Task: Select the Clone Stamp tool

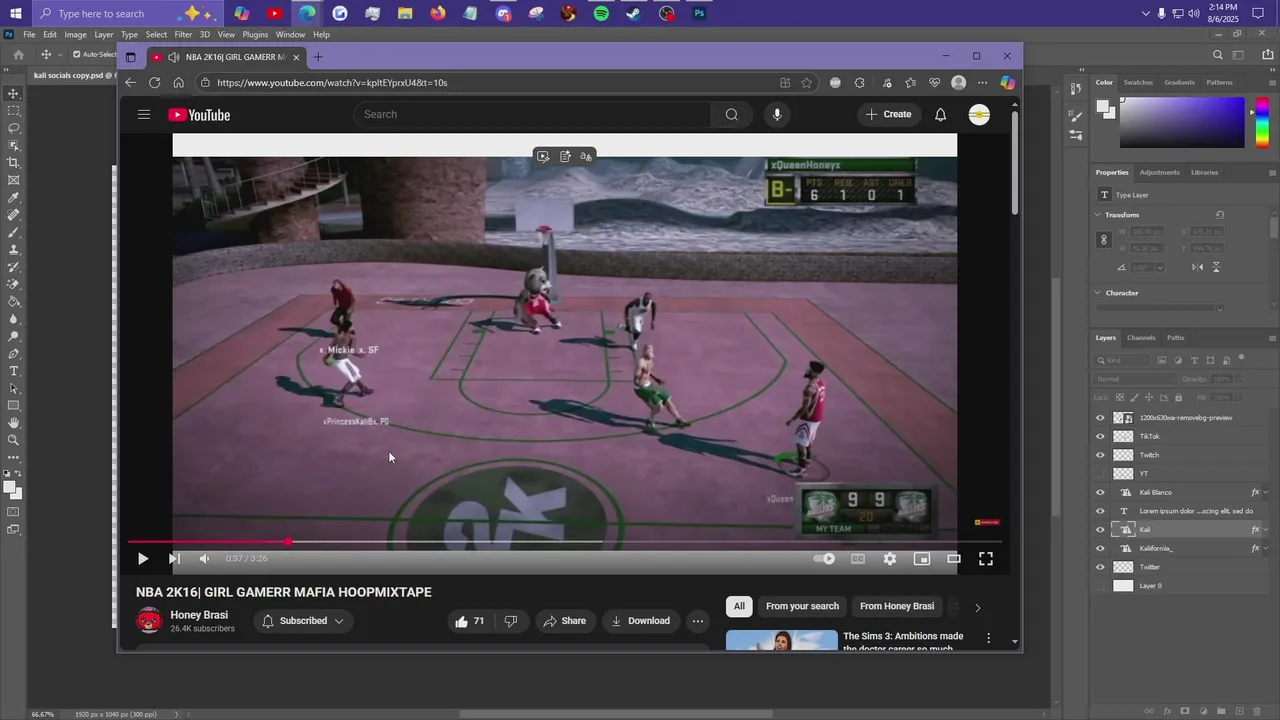Action: pos(13,250)
